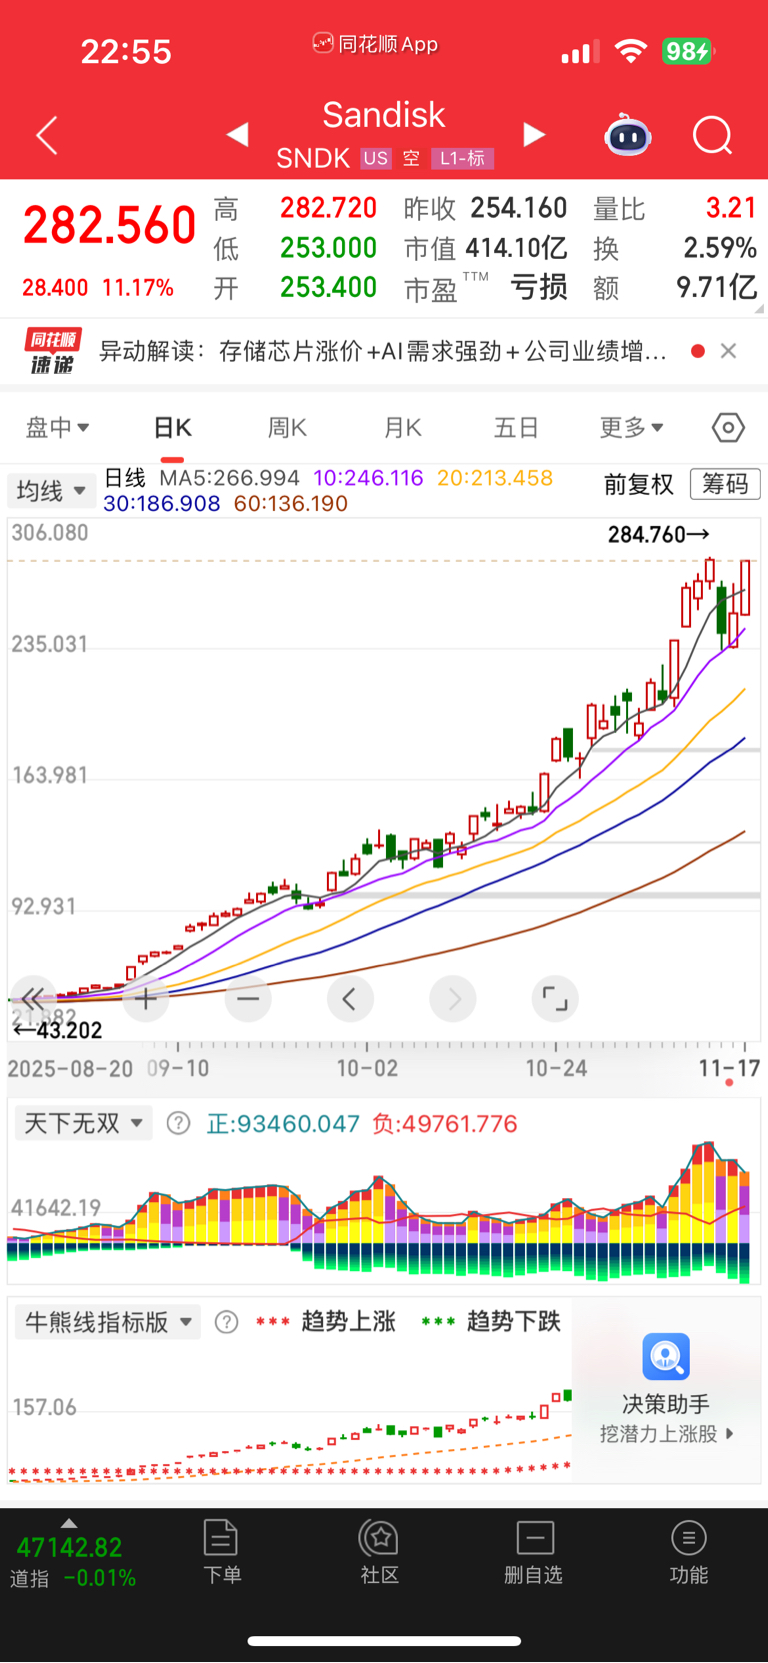The width and height of the screenshot is (768, 1663).
Task: Go back with the left chevron arrow
Action: coord(47,135)
